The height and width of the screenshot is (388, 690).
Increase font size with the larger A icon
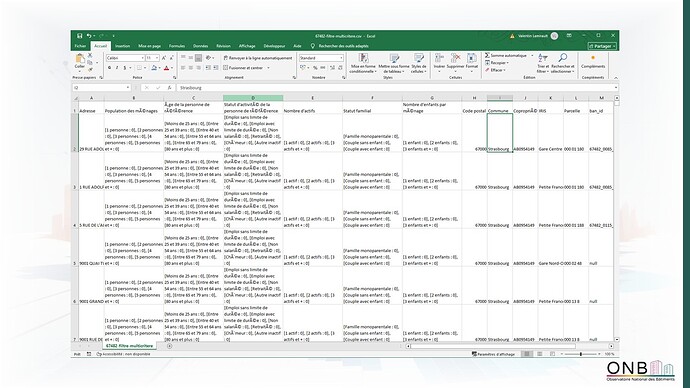(x=164, y=58)
